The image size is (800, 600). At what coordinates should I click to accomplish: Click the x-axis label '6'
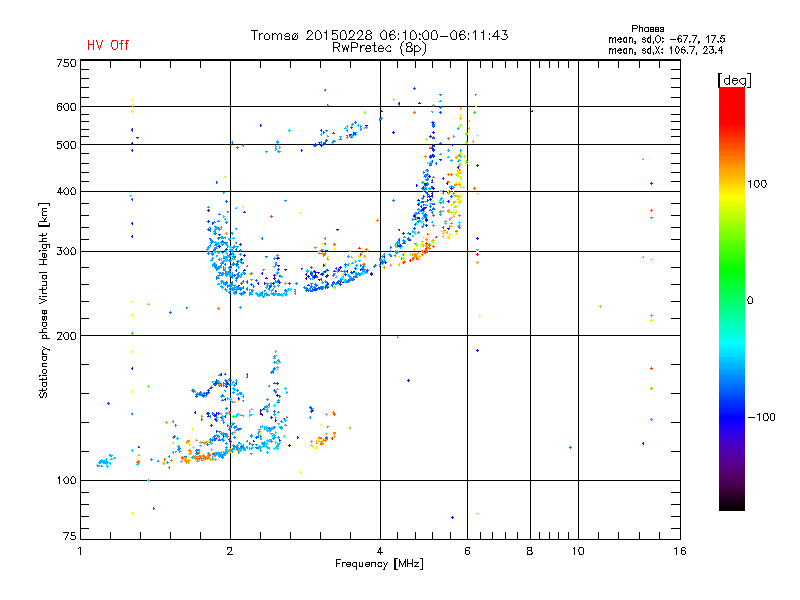pyautogui.click(x=467, y=551)
